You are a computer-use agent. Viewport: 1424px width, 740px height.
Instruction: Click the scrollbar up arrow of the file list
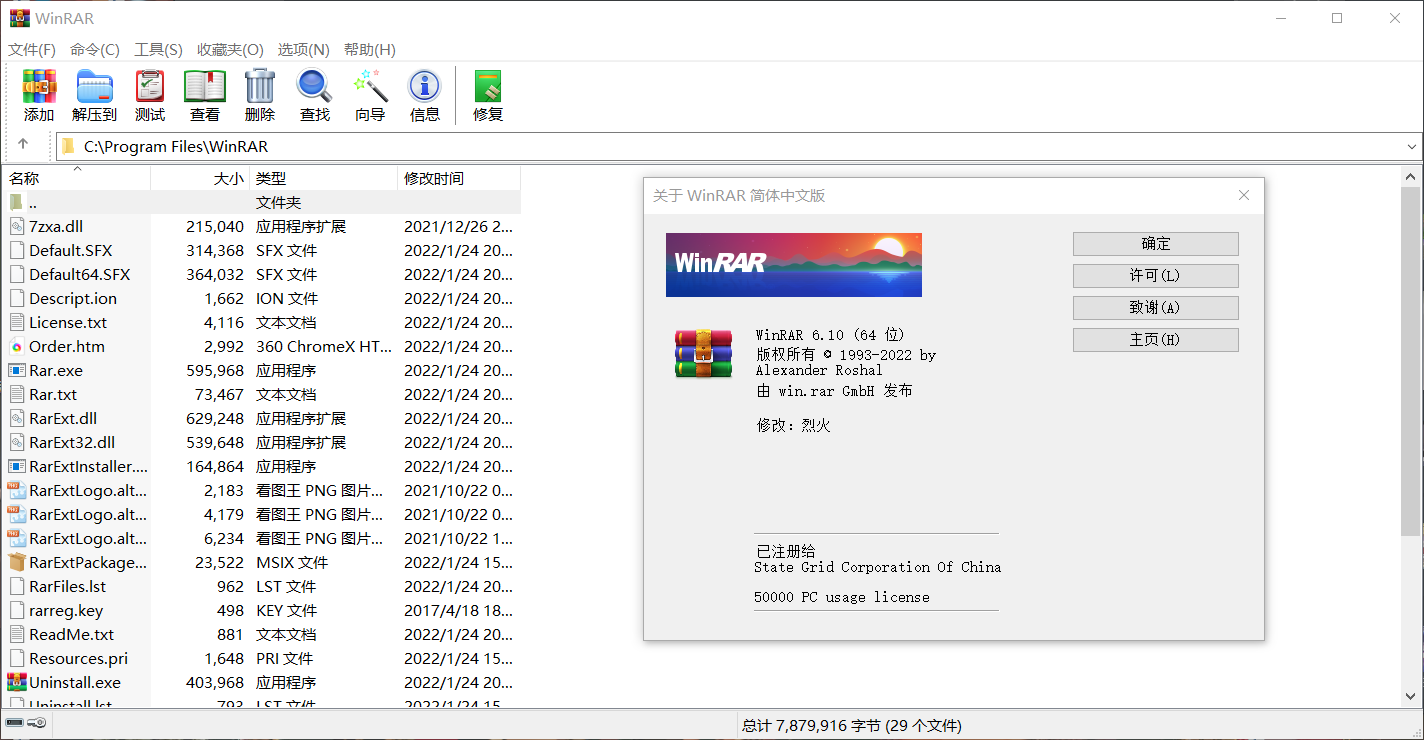click(1411, 176)
